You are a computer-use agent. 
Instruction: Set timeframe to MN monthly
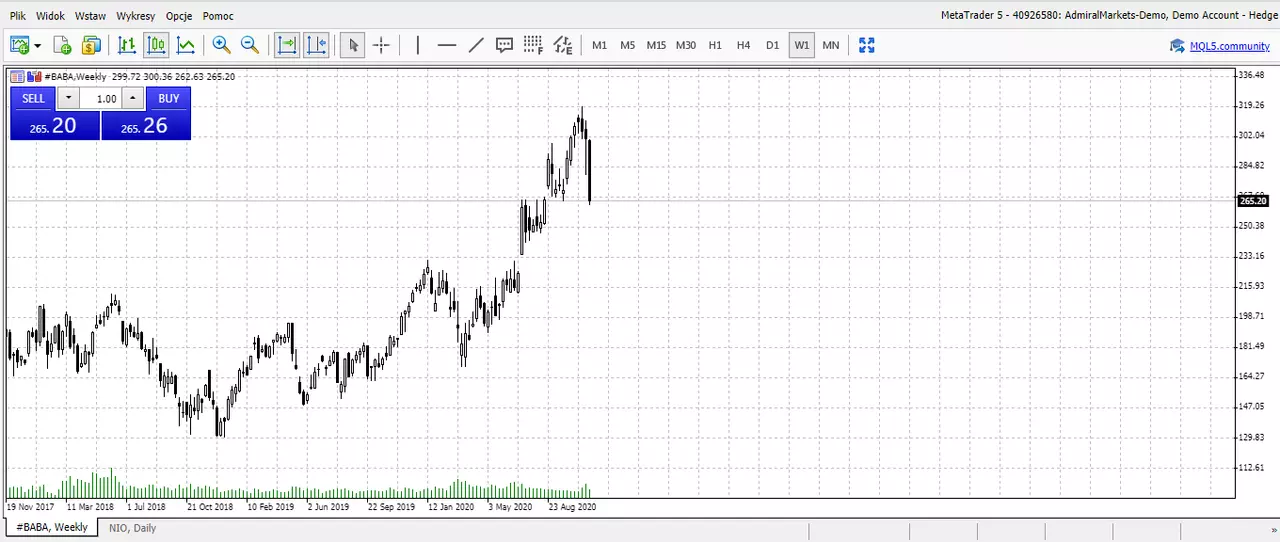click(830, 45)
